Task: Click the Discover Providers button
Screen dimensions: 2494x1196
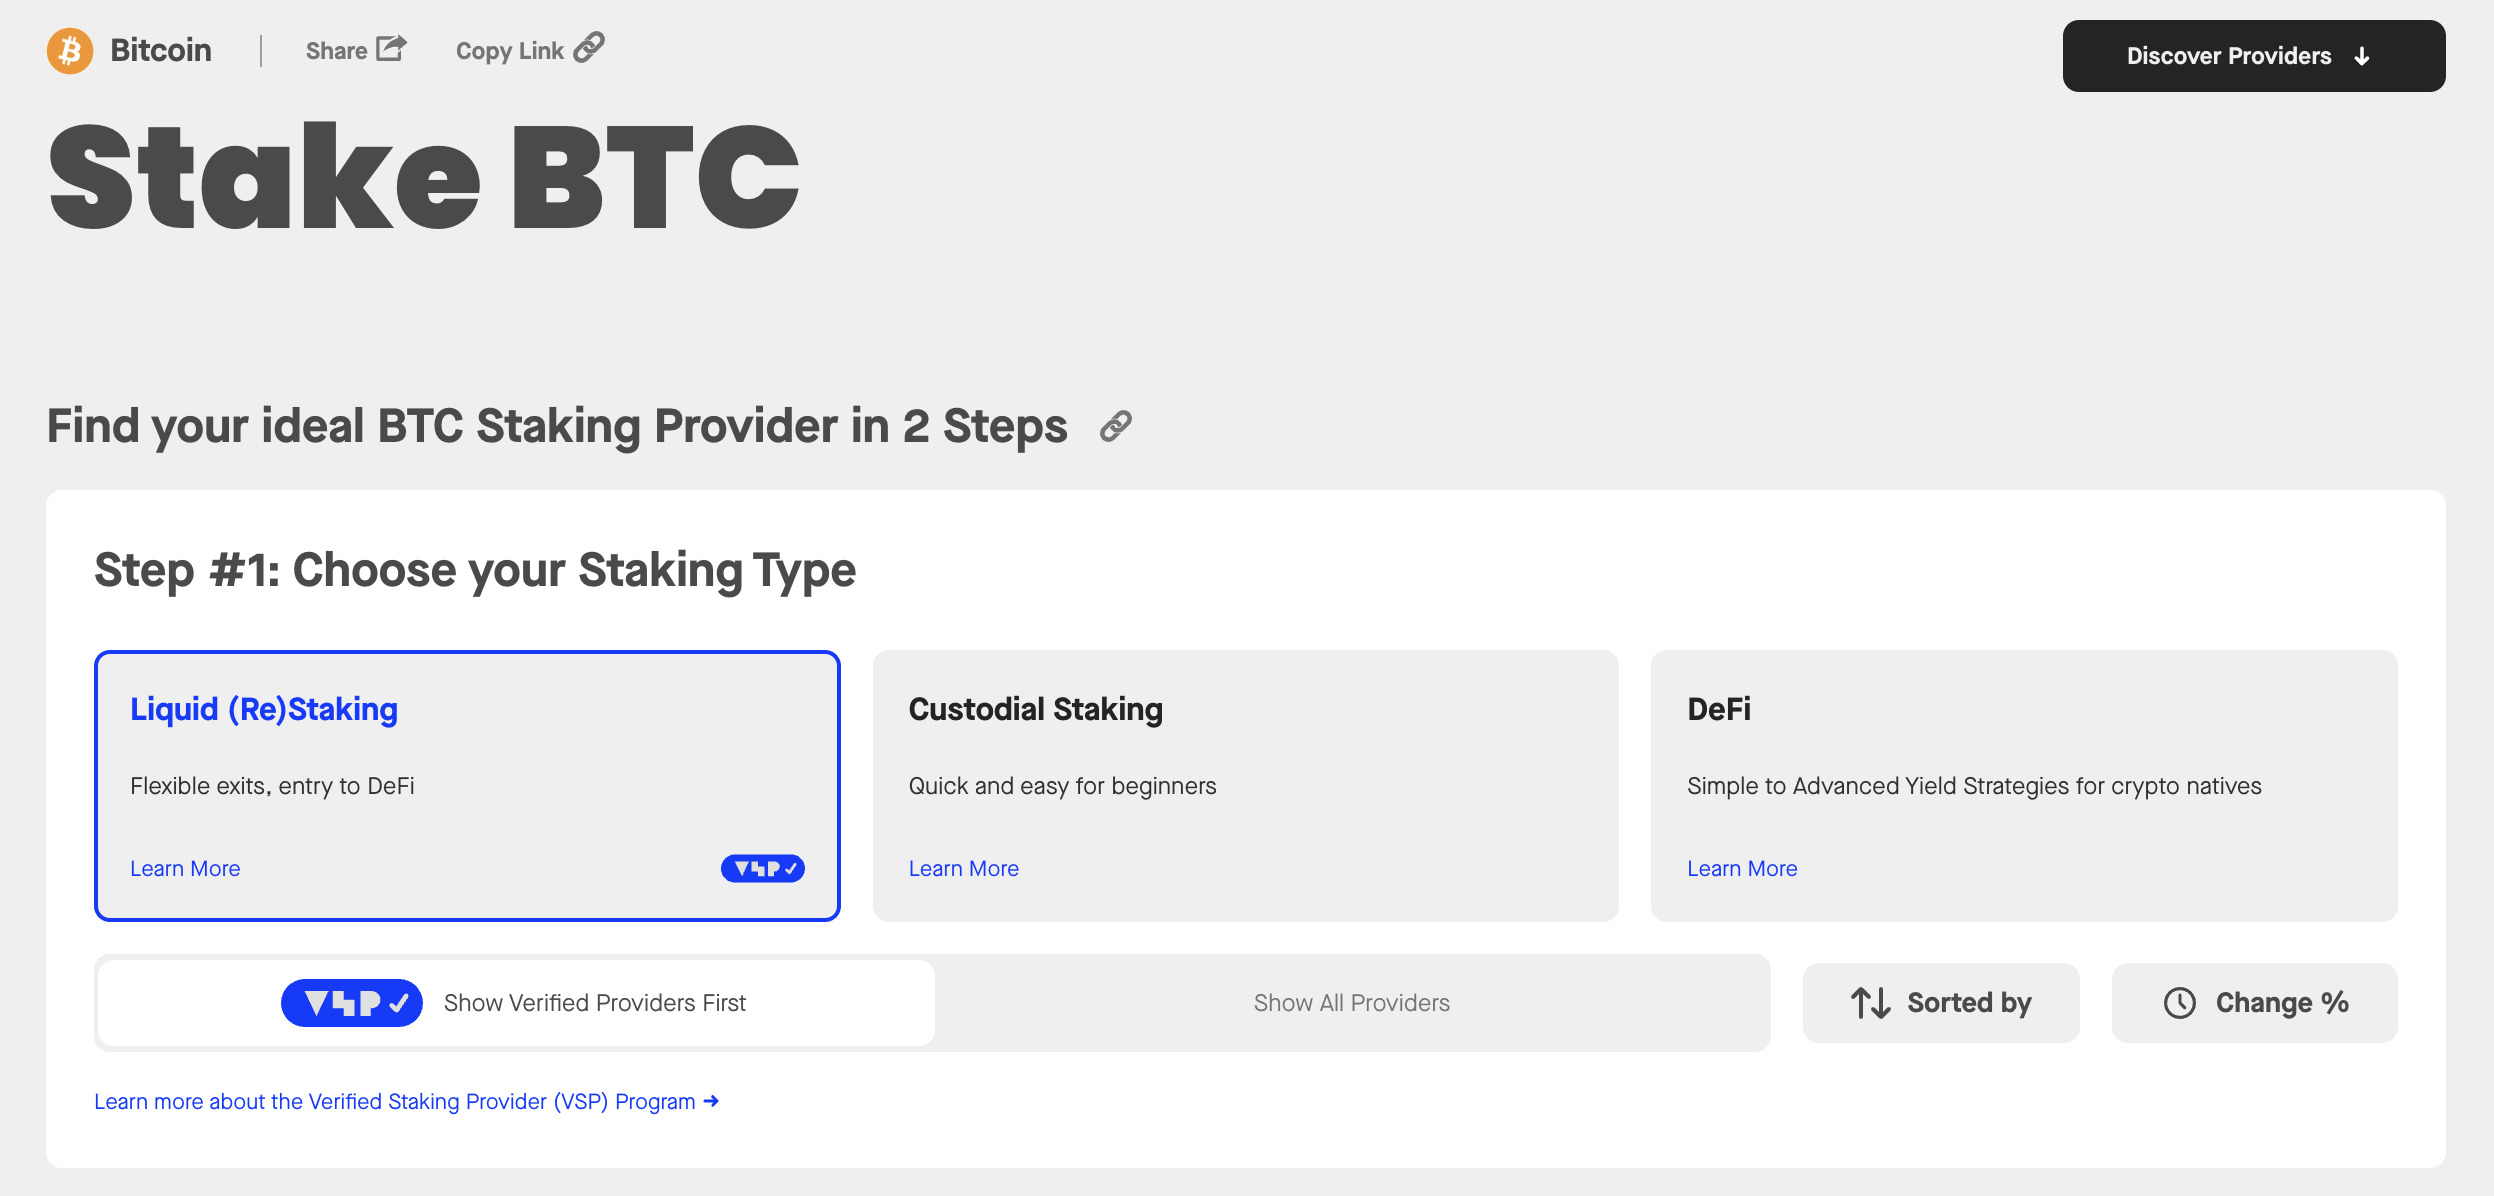Action: coord(2254,56)
